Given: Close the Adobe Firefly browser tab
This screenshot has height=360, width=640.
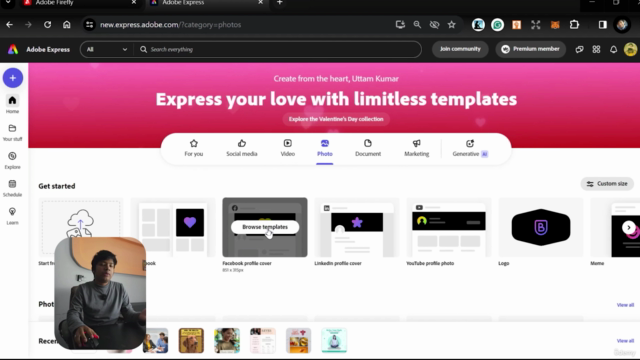Looking at the screenshot, I should click(133, 2).
